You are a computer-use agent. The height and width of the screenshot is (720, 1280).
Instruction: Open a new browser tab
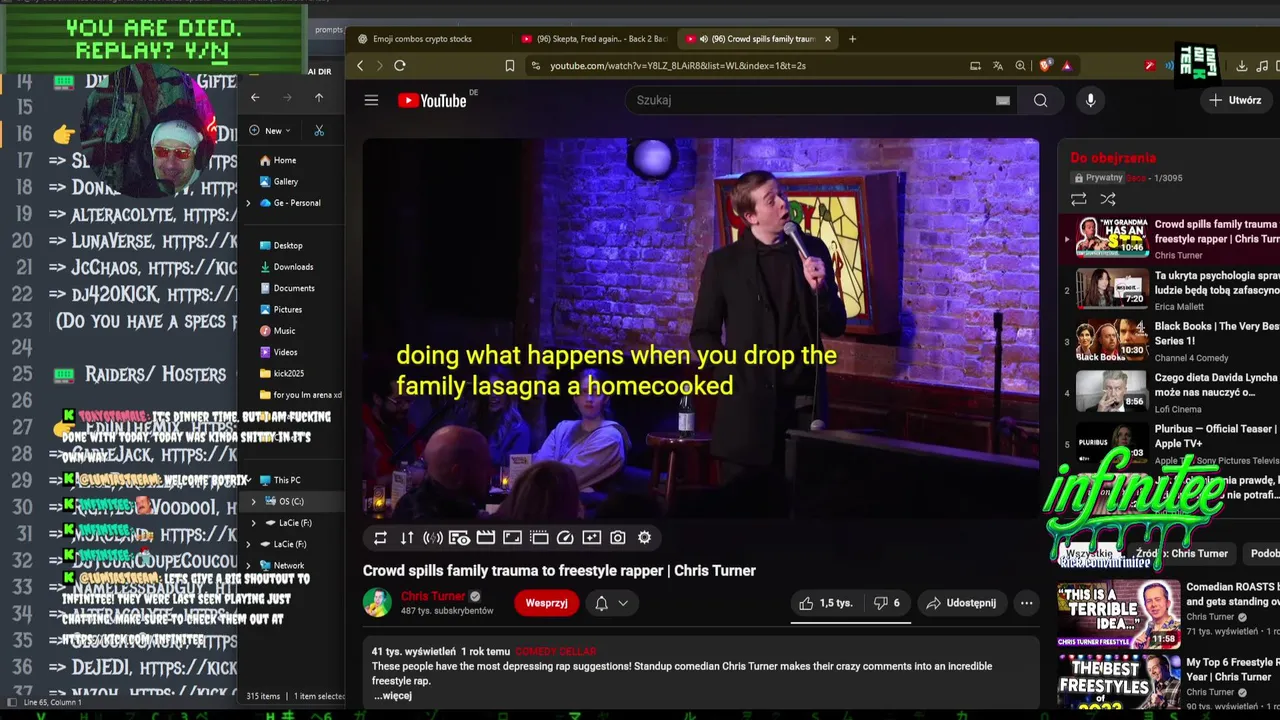(852, 39)
